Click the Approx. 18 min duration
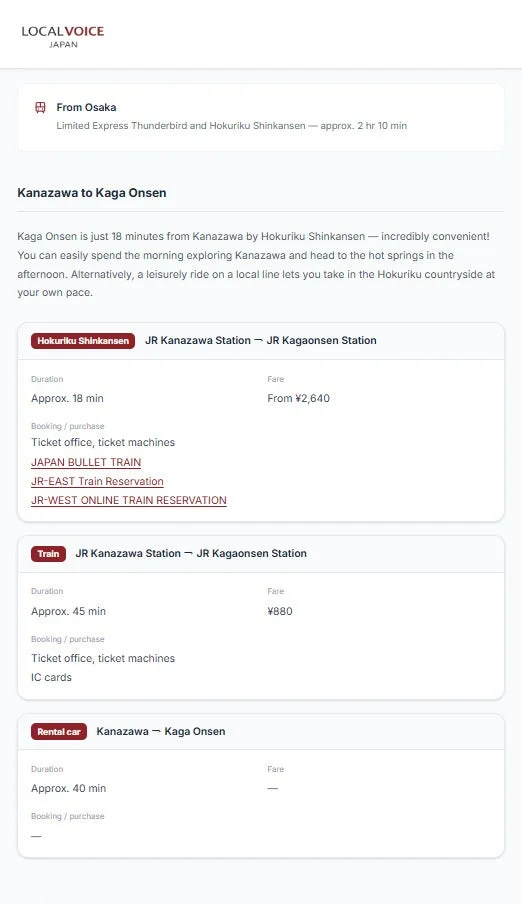Viewport: 522px width, 908px height. tap(67, 398)
